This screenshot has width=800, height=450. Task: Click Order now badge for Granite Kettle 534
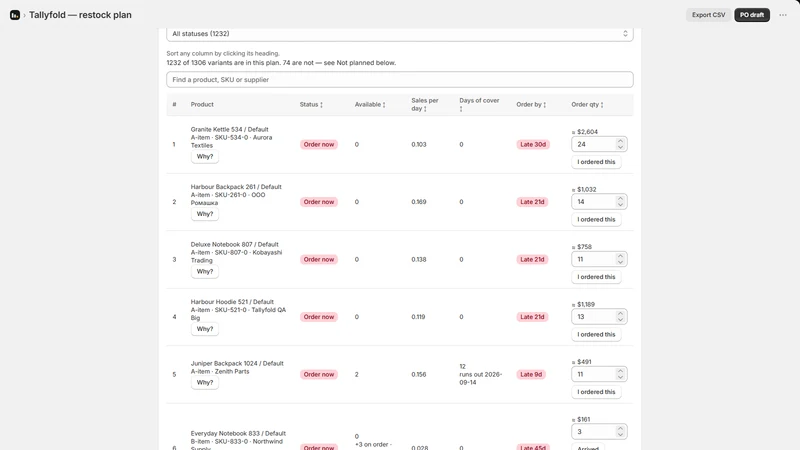point(319,145)
